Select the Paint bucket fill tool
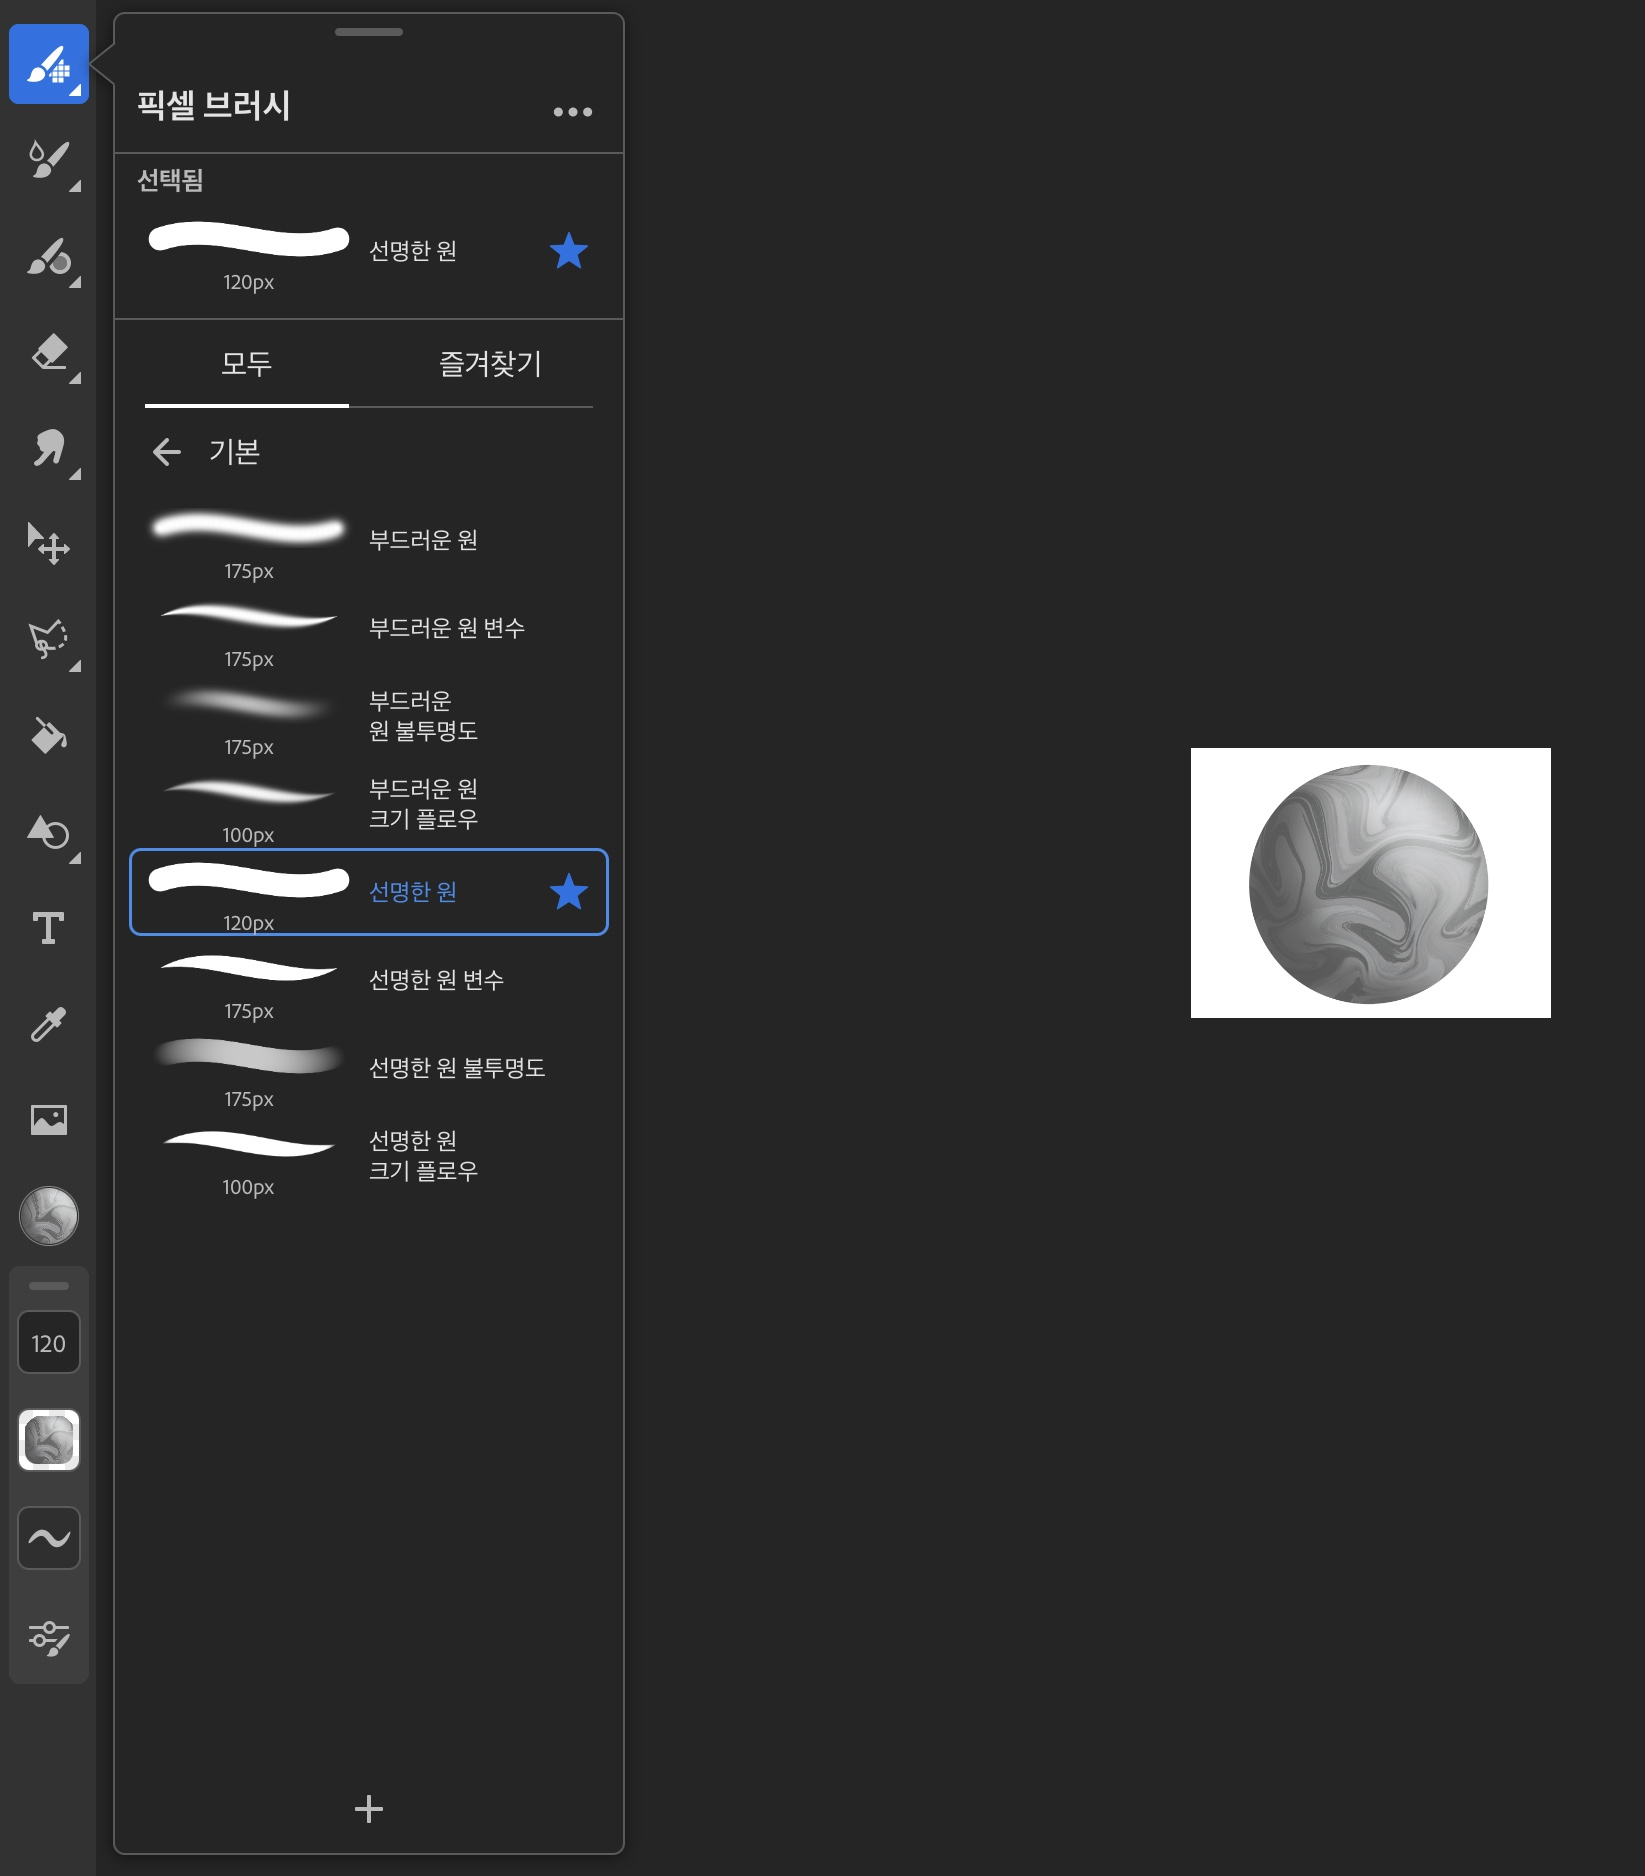The width and height of the screenshot is (1645, 1876). click(x=49, y=736)
